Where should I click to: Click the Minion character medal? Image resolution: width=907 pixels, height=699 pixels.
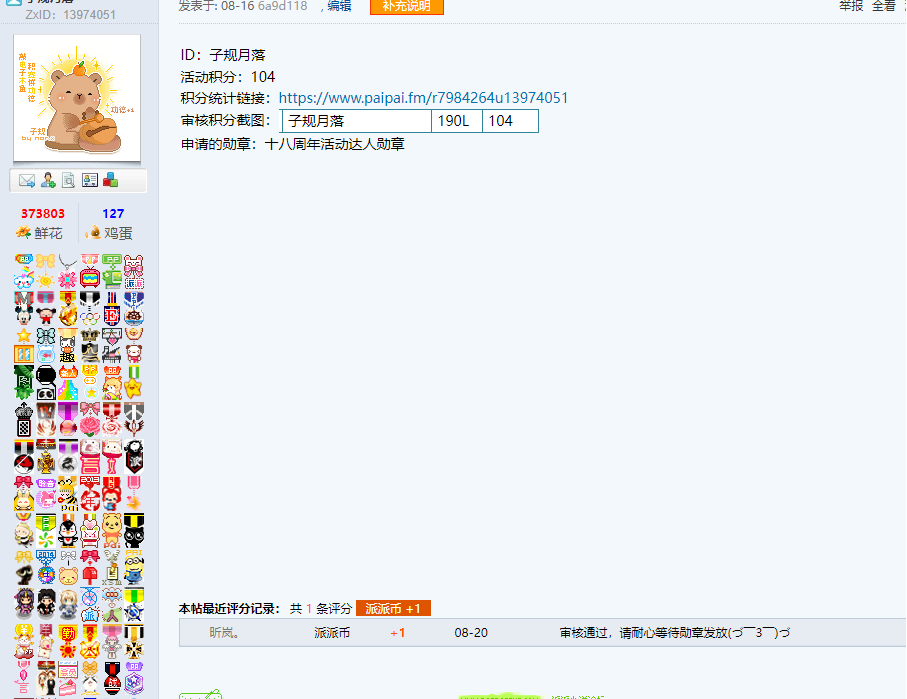click(134, 568)
